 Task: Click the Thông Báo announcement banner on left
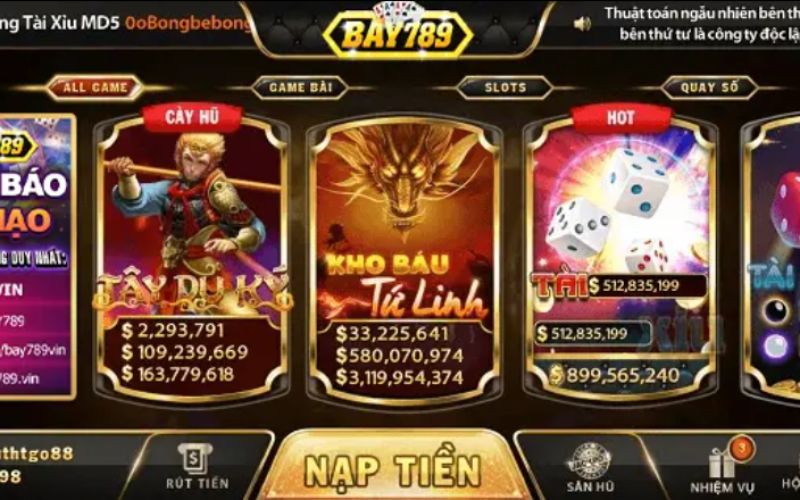(x=37, y=256)
